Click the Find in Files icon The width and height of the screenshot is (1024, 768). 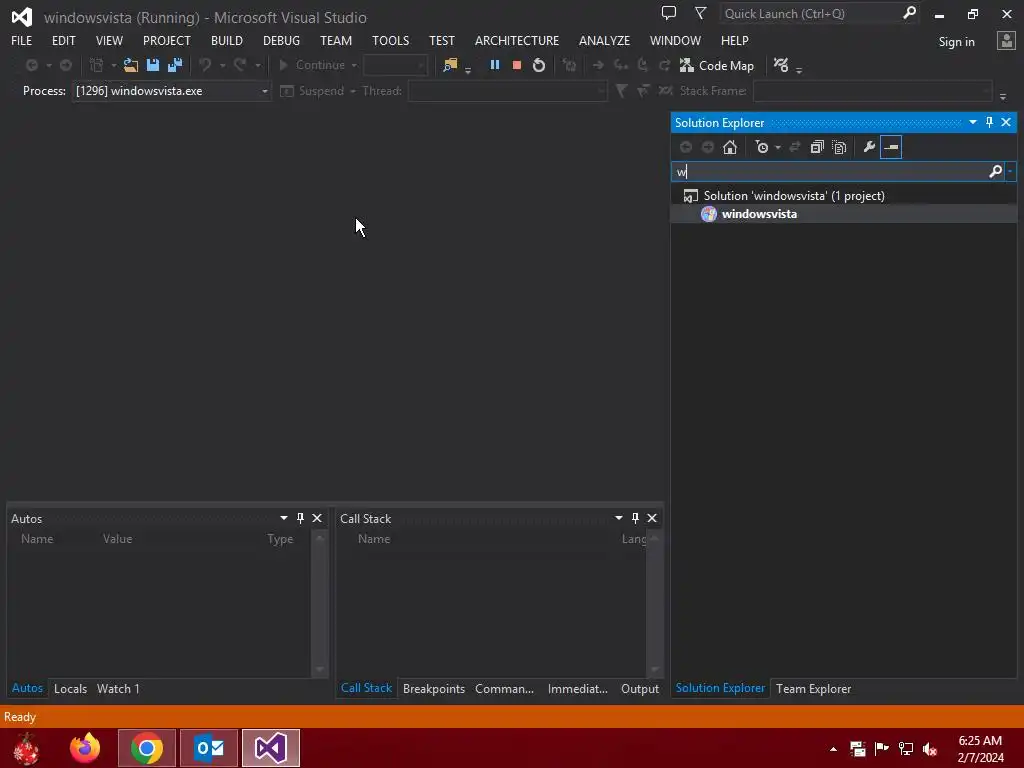click(450, 65)
